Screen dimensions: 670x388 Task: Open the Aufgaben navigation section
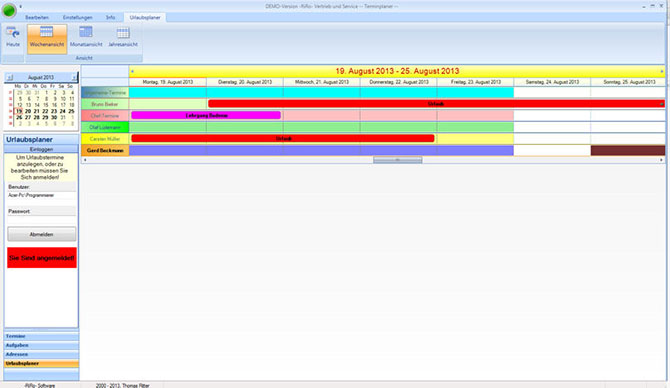tap(41, 345)
